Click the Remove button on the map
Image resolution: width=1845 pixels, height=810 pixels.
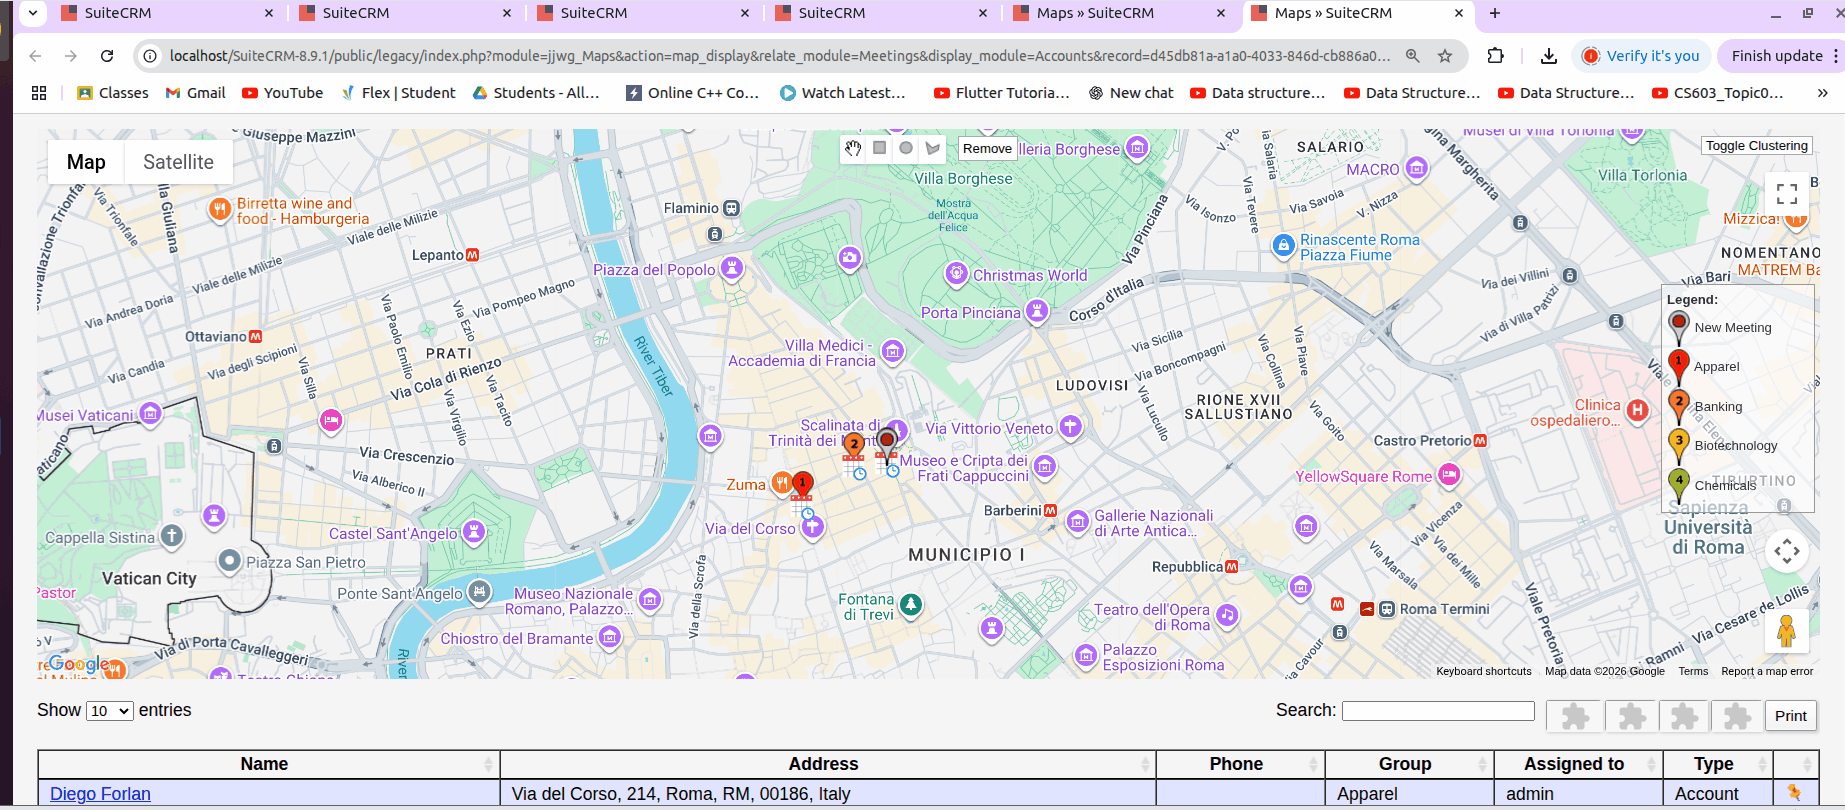click(x=987, y=149)
